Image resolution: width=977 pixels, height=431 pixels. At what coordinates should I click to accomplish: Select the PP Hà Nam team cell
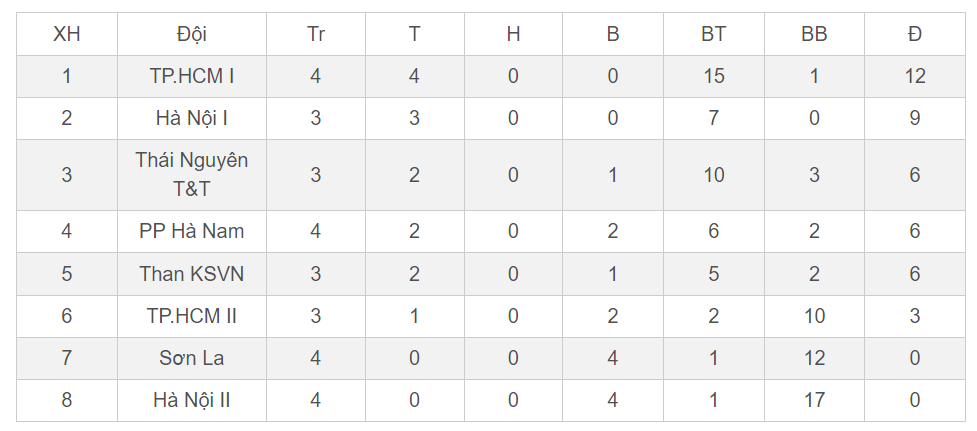pos(192,231)
